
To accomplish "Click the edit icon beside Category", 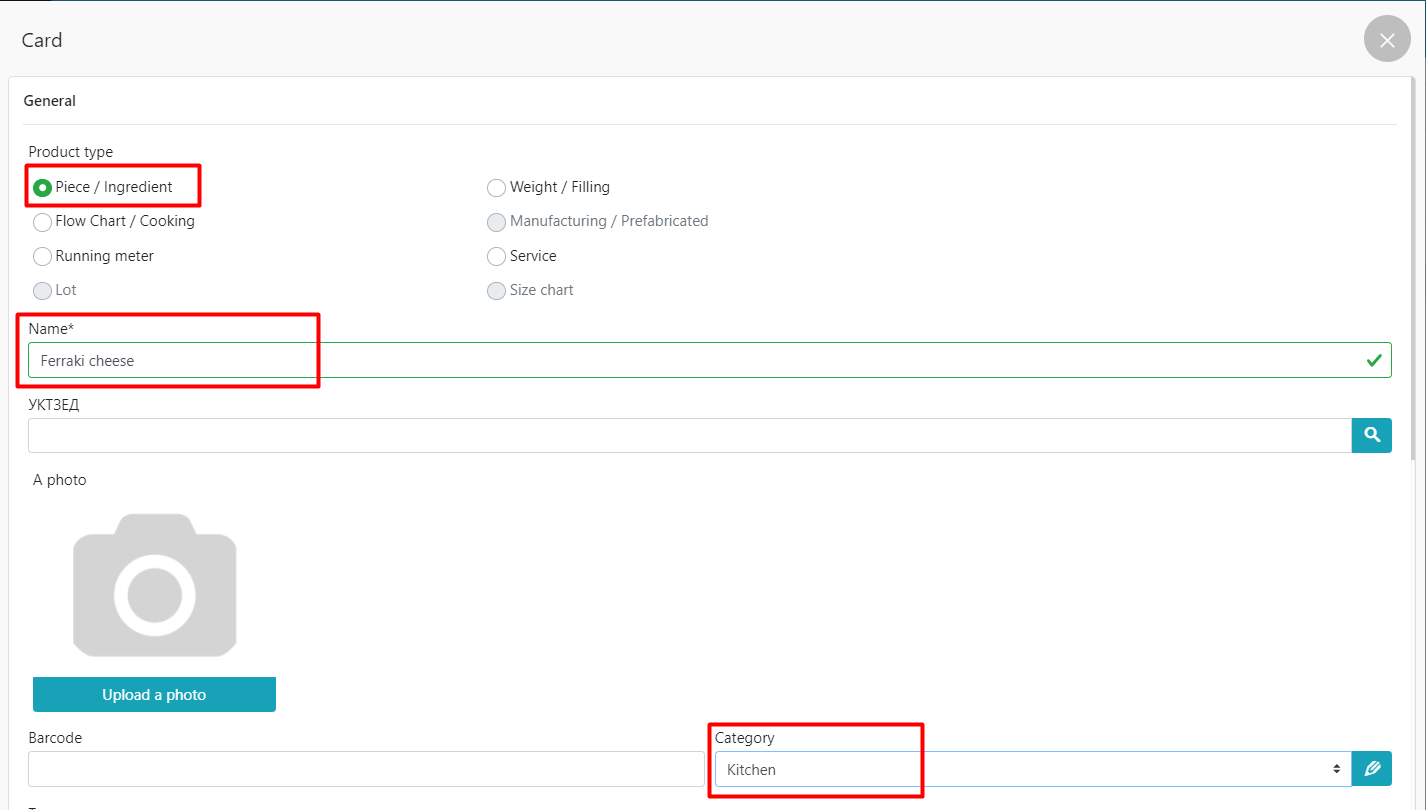I will point(1372,769).
